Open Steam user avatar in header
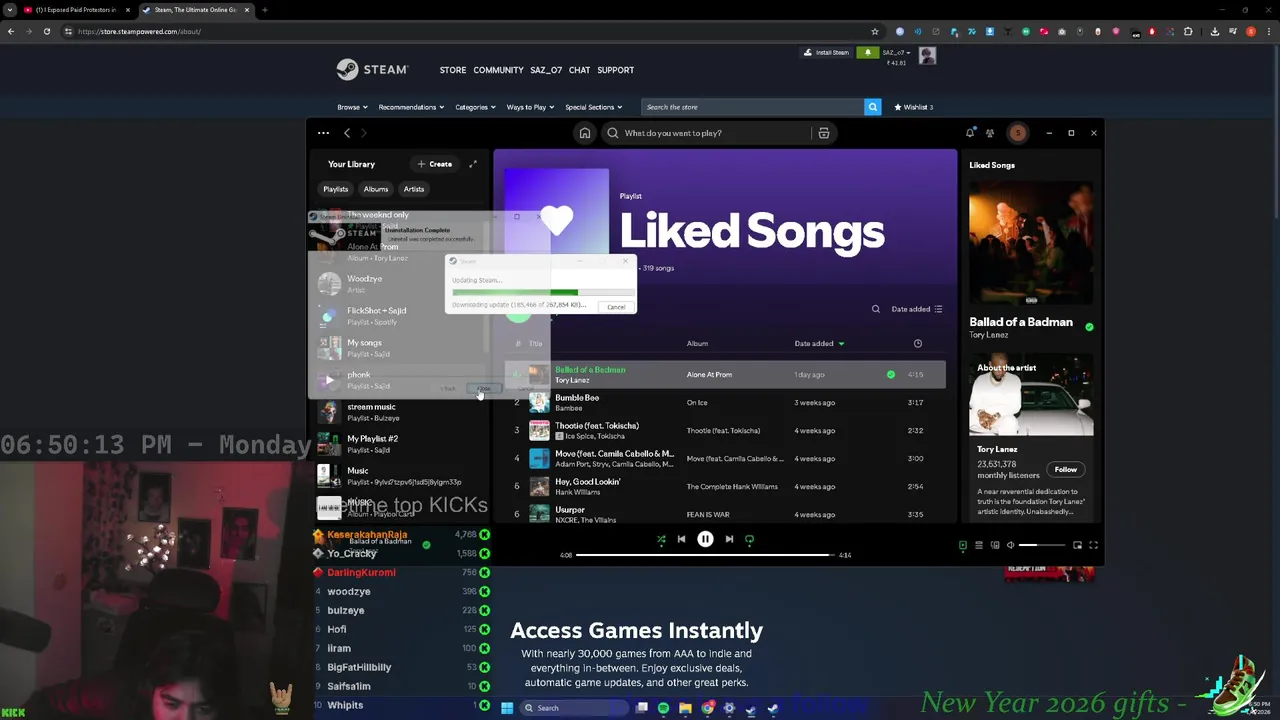The image size is (1280, 720). pyautogui.click(x=927, y=56)
